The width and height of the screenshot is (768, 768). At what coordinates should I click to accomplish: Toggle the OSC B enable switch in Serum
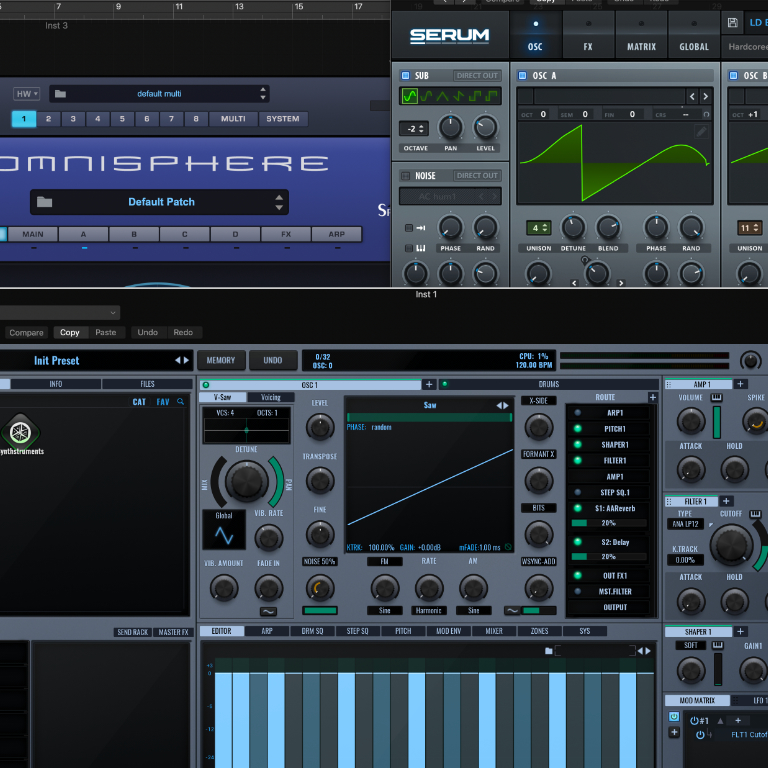point(733,75)
